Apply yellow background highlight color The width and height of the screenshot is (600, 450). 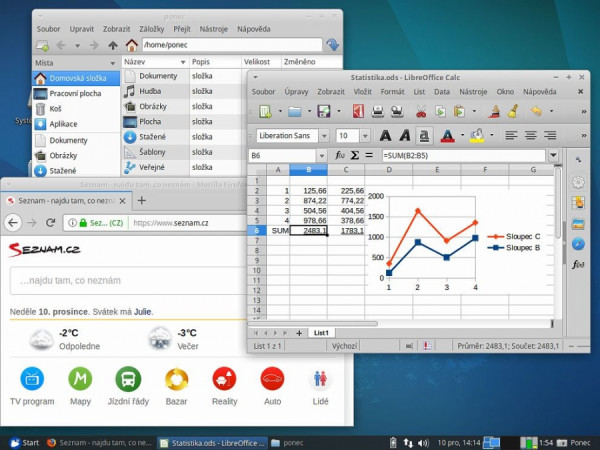point(477,135)
